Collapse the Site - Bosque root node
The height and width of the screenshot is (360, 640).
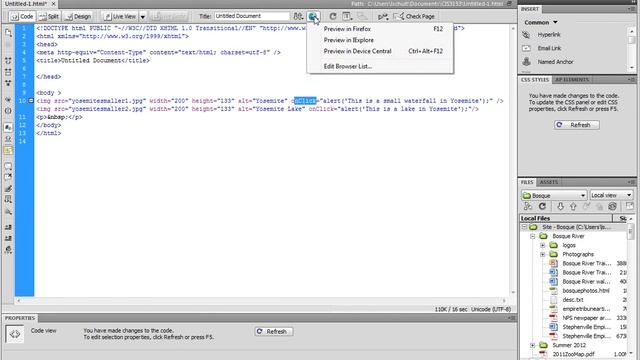524,227
